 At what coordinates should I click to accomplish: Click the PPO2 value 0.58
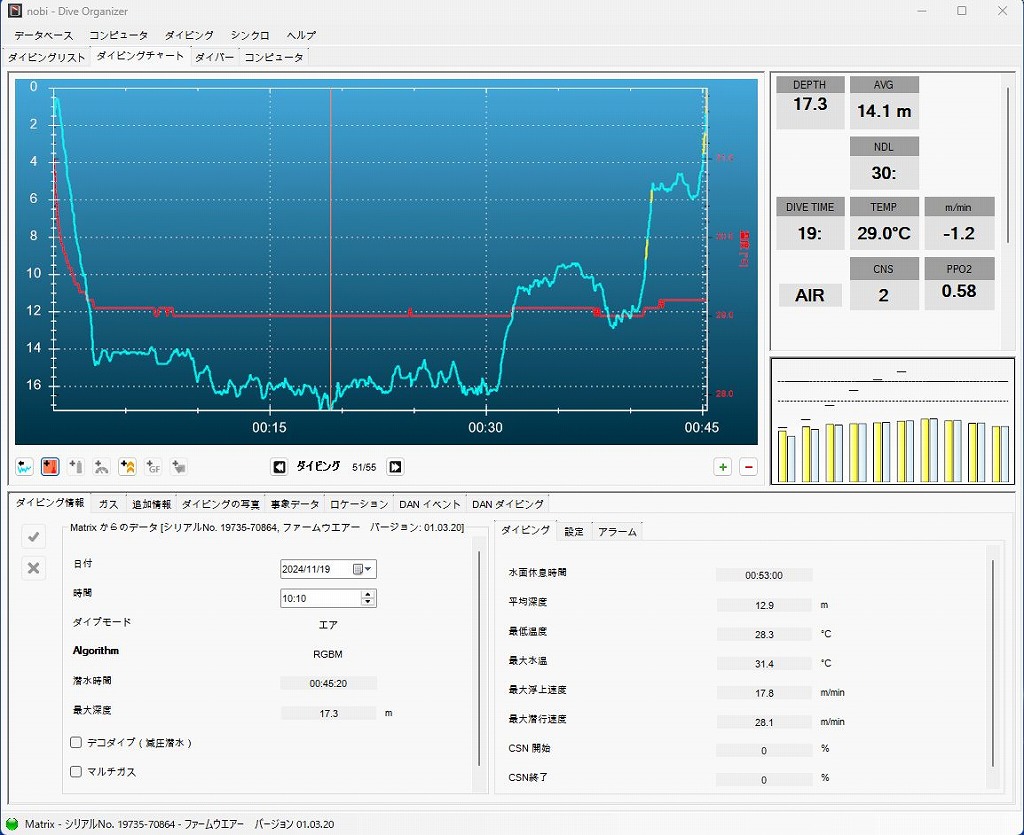tap(959, 291)
